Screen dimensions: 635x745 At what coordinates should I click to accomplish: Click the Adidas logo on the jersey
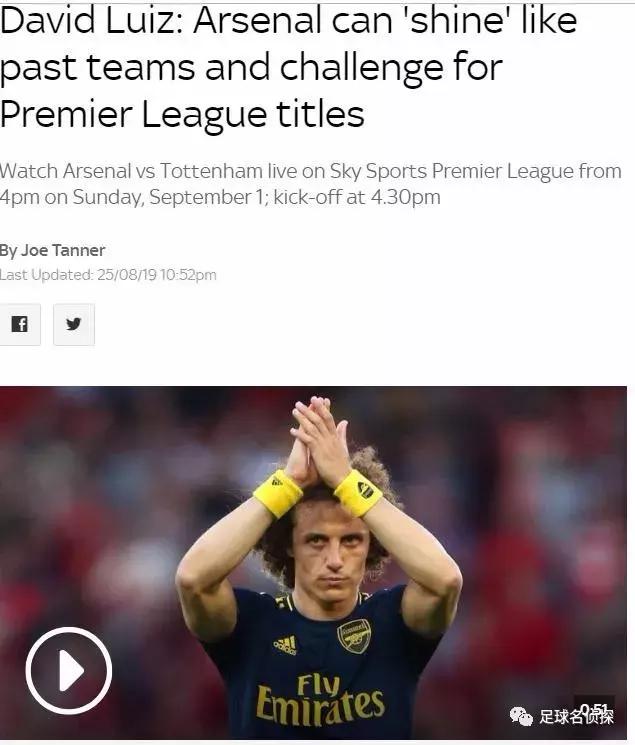coord(286,646)
